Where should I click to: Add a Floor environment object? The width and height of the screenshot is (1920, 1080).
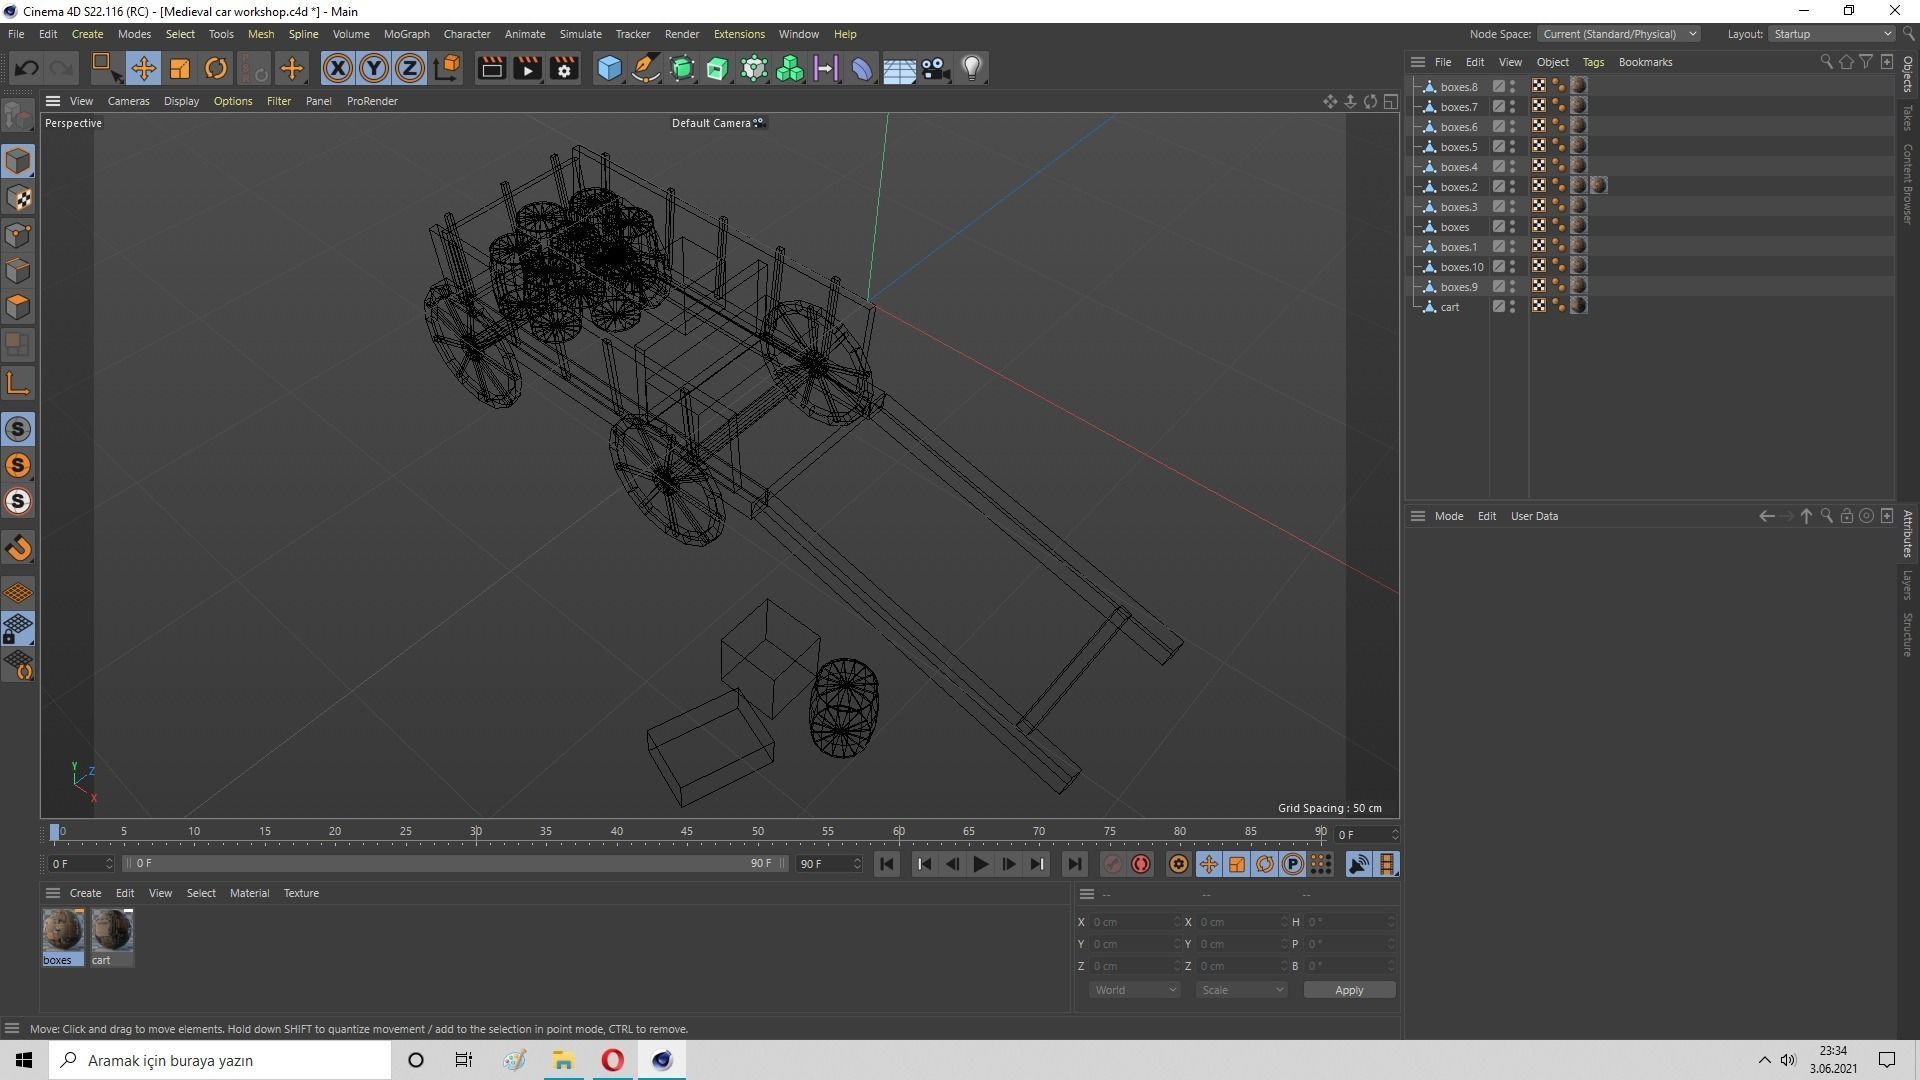(899, 68)
